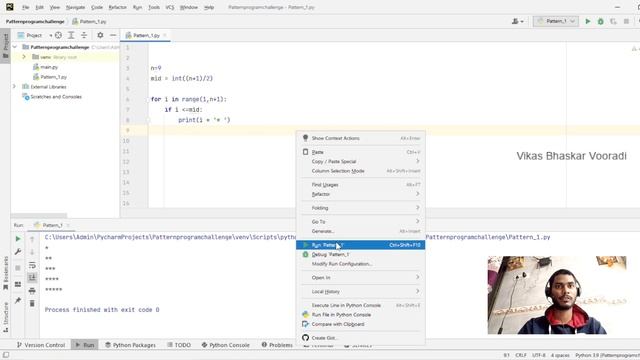The height and width of the screenshot is (360, 640).
Task: Choose Run File in Python Console
Action: (x=360, y=315)
